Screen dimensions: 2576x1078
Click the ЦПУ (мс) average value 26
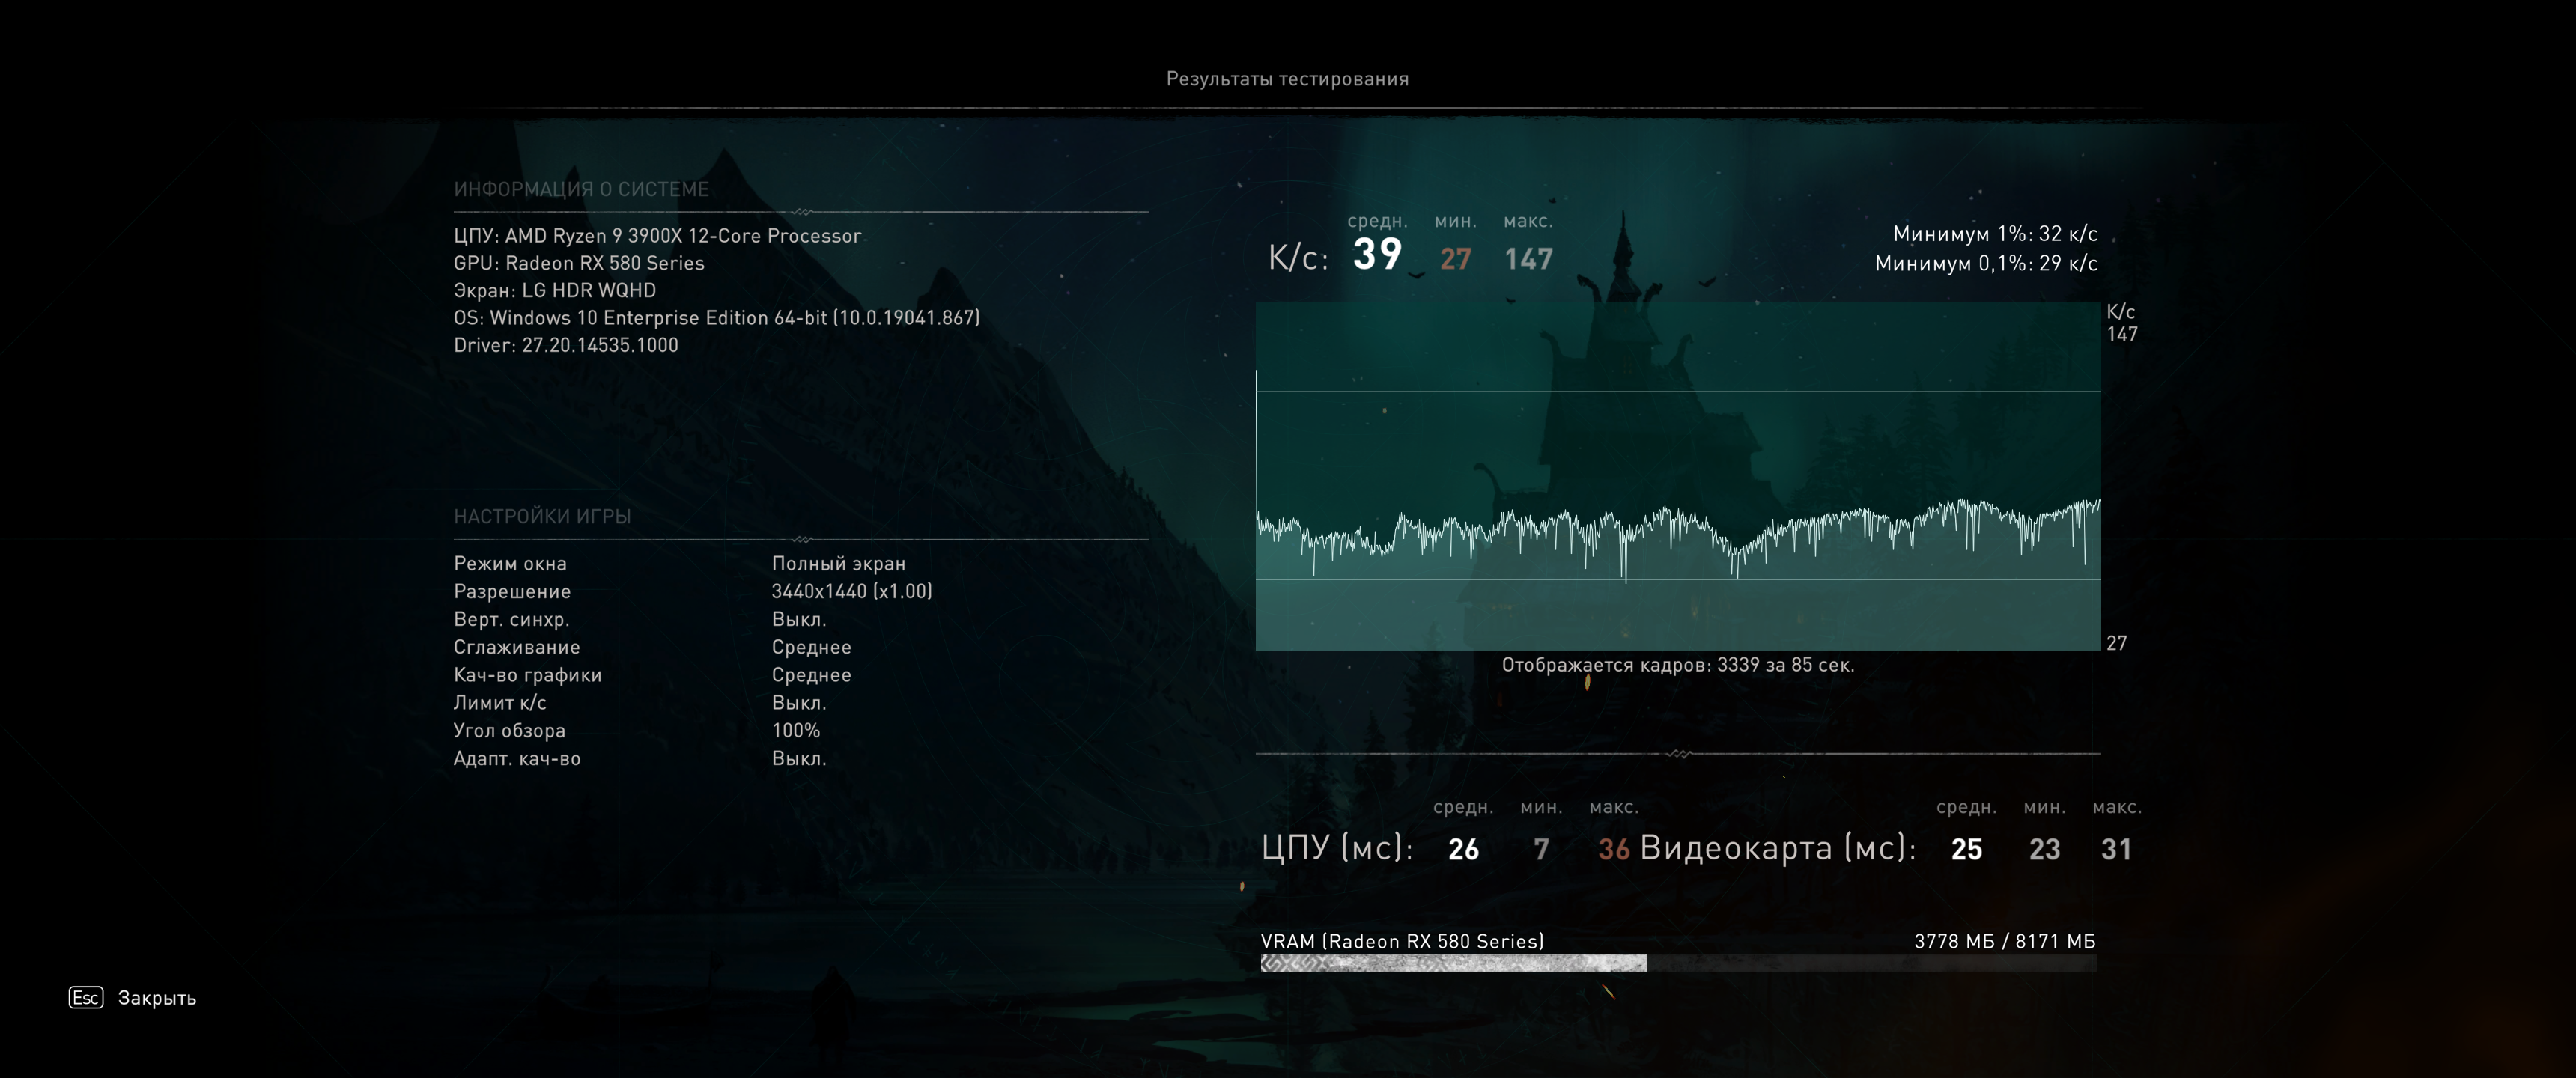(1463, 849)
